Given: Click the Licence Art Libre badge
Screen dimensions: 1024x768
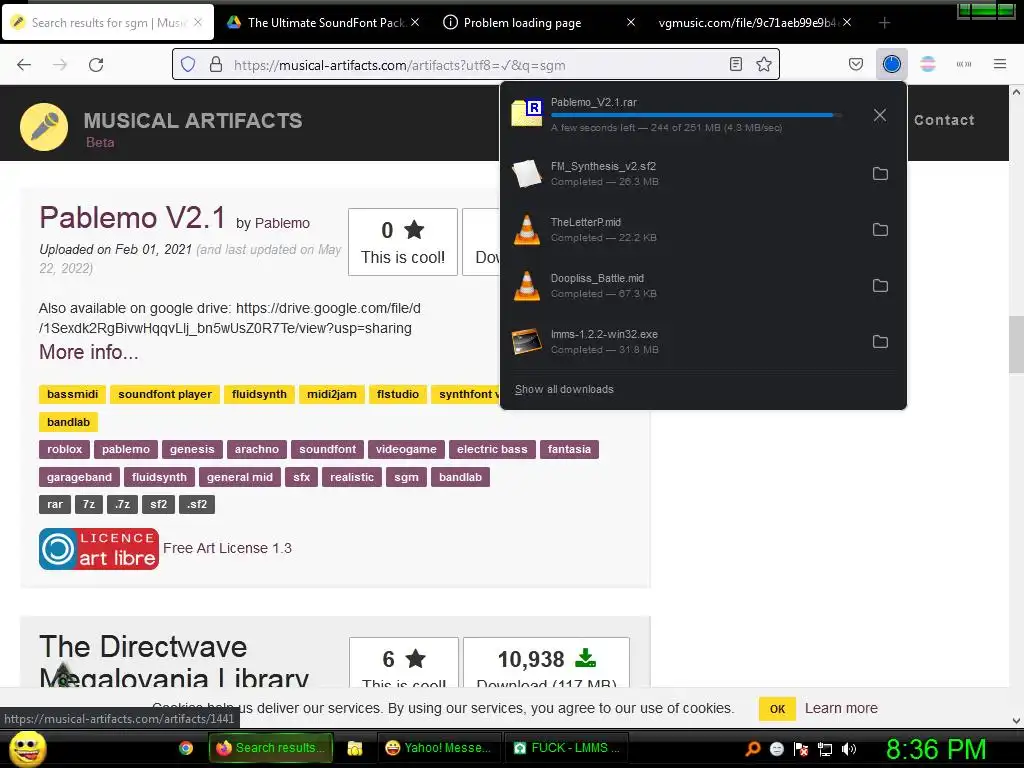Looking at the screenshot, I should point(99,549).
